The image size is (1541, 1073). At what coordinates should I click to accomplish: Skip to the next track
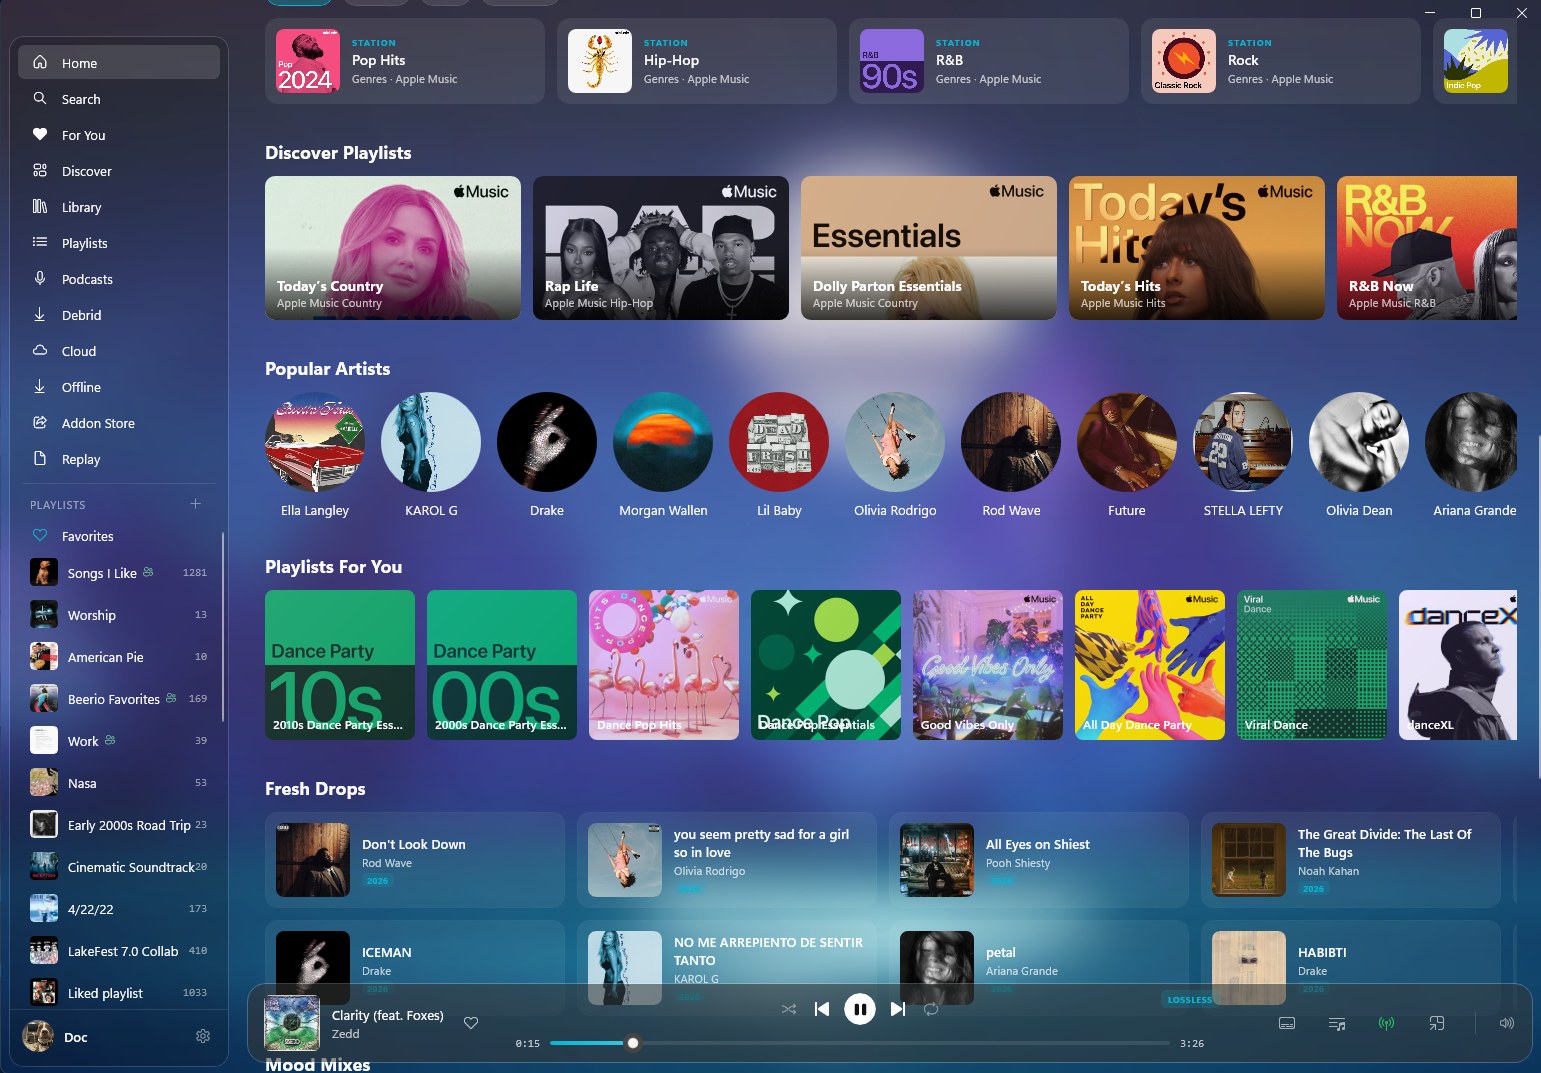pyautogui.click(x=898, y=1009)
